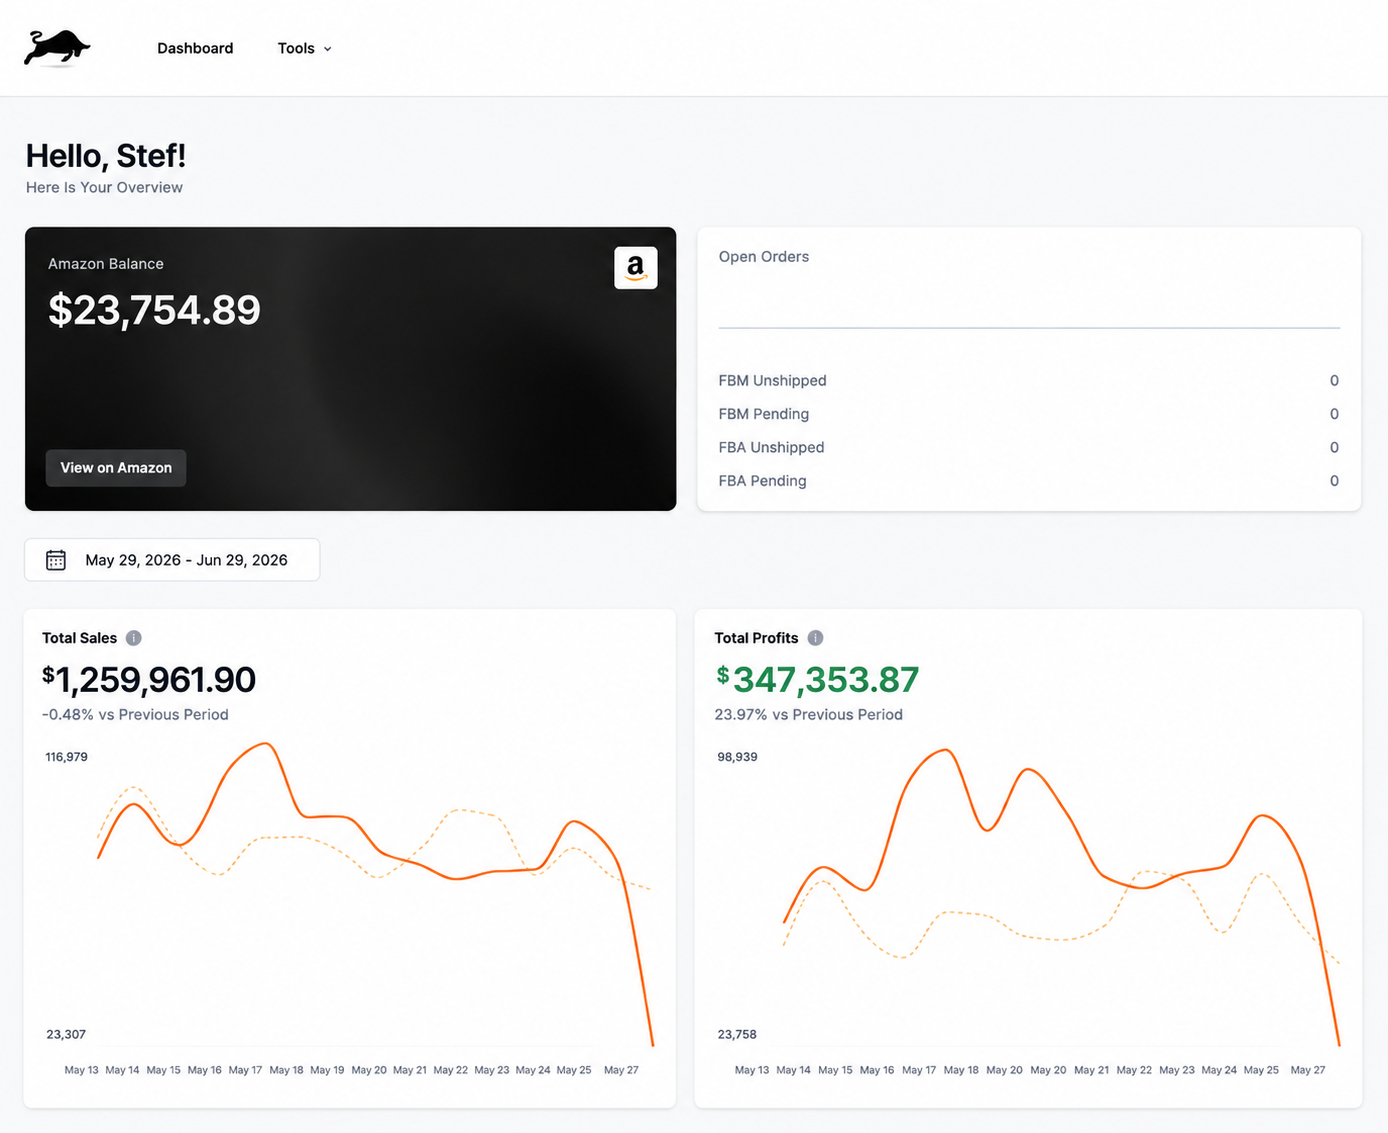Click the Open Orders heading
Viewport: 1388px width, 1133px height.
coord(764,257)
